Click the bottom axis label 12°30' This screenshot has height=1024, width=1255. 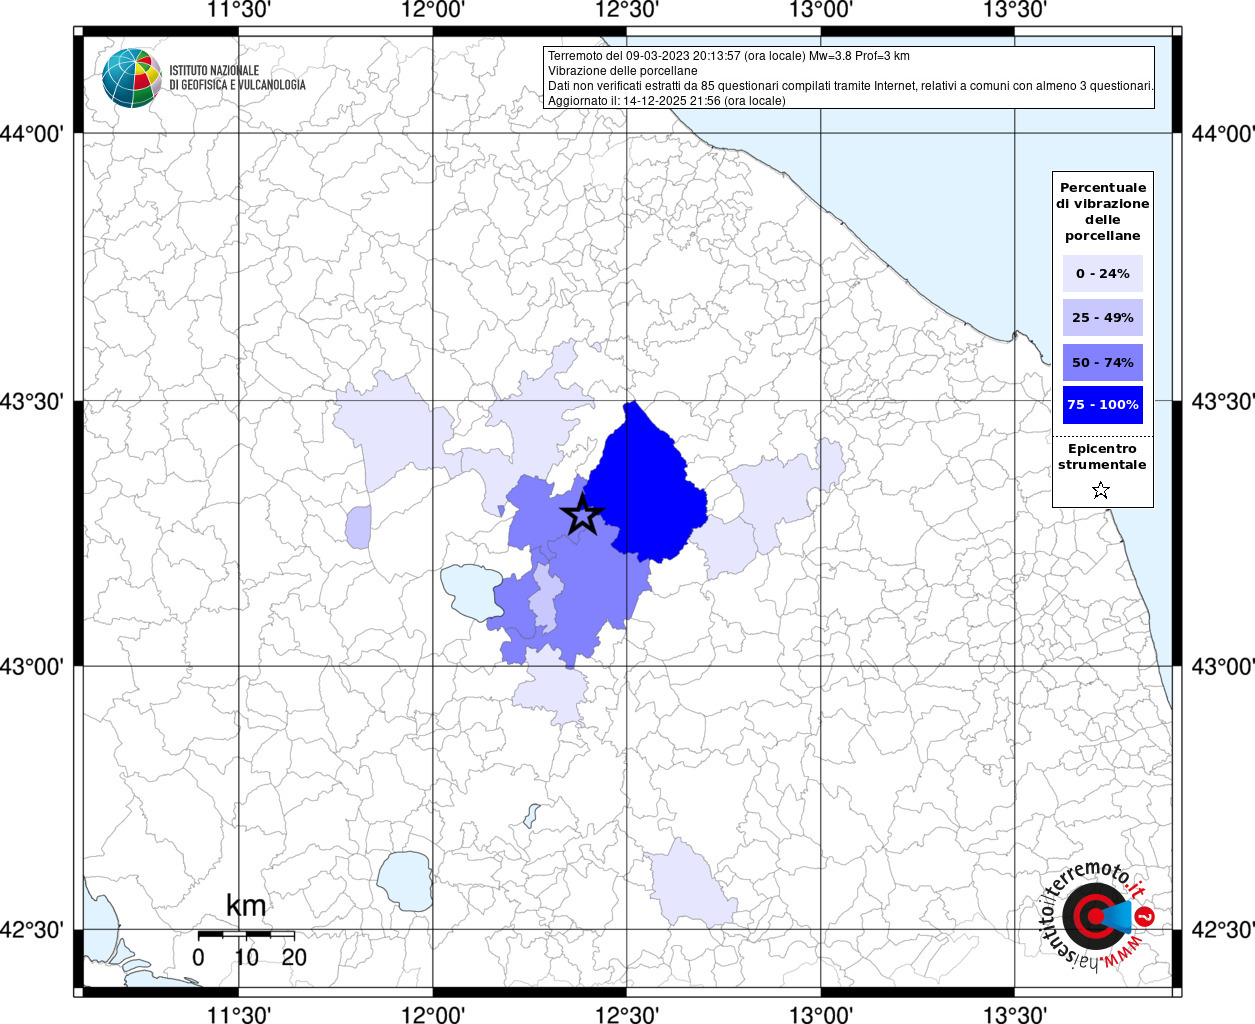[x=627, y=1014]
